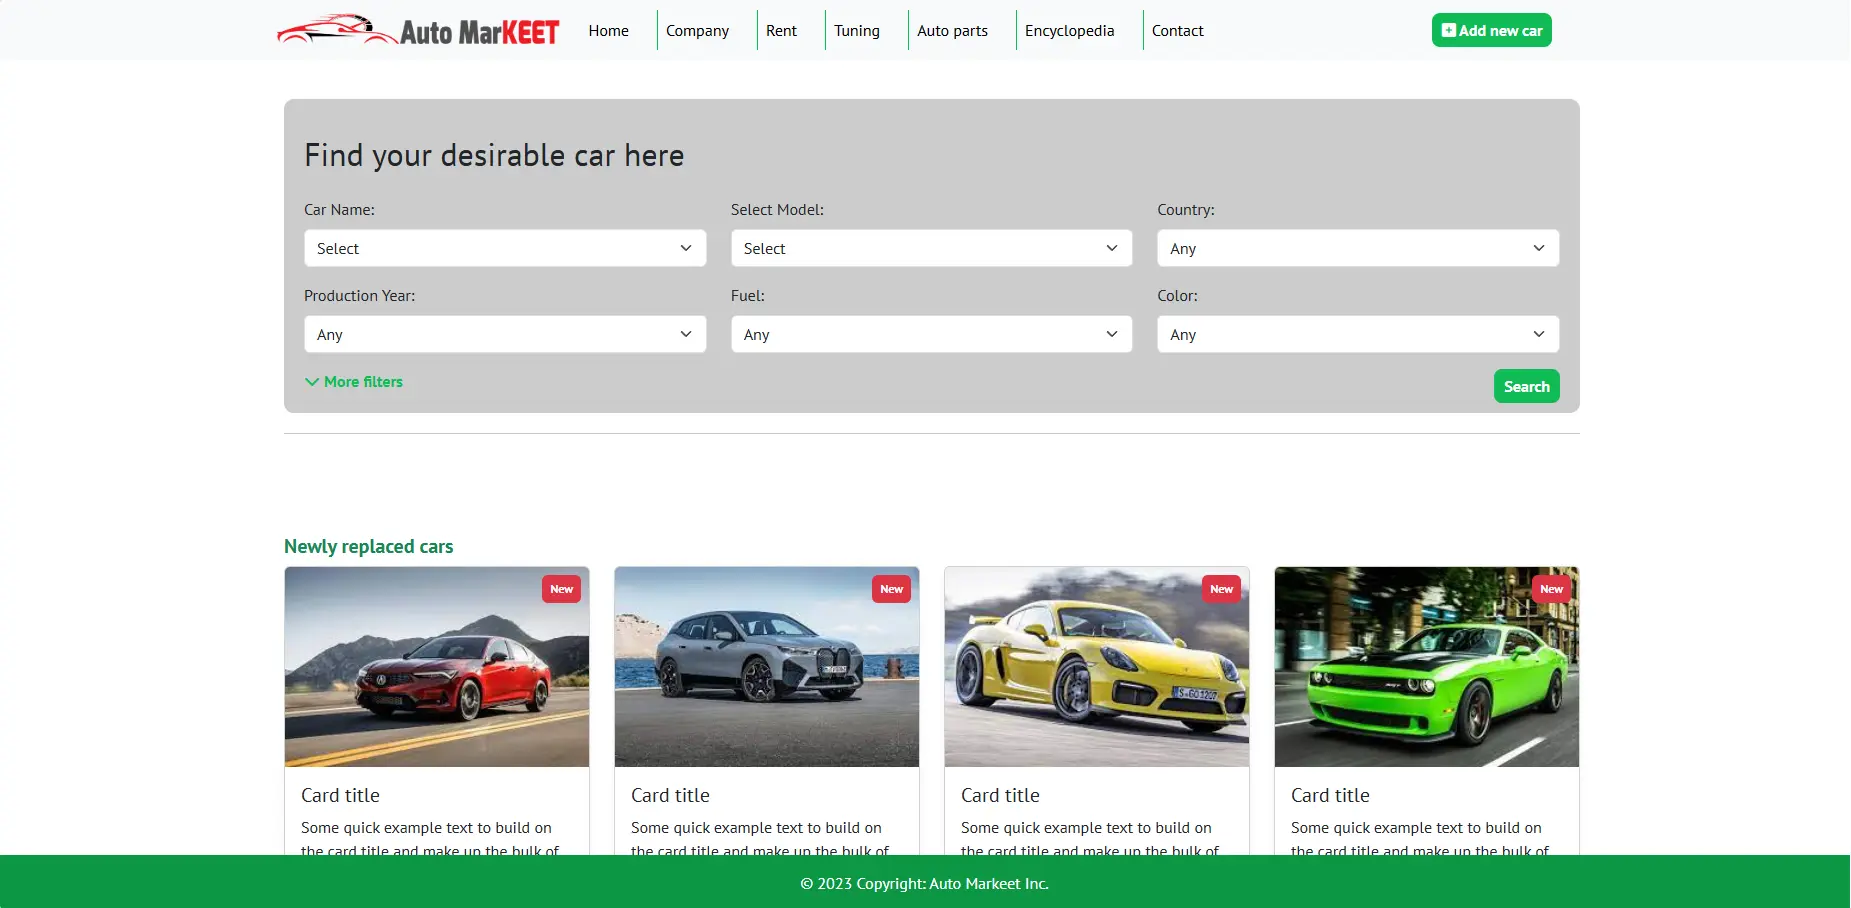1851x908 pixels.
Task: Expand the More filters chevron
Action: (312, 382)
